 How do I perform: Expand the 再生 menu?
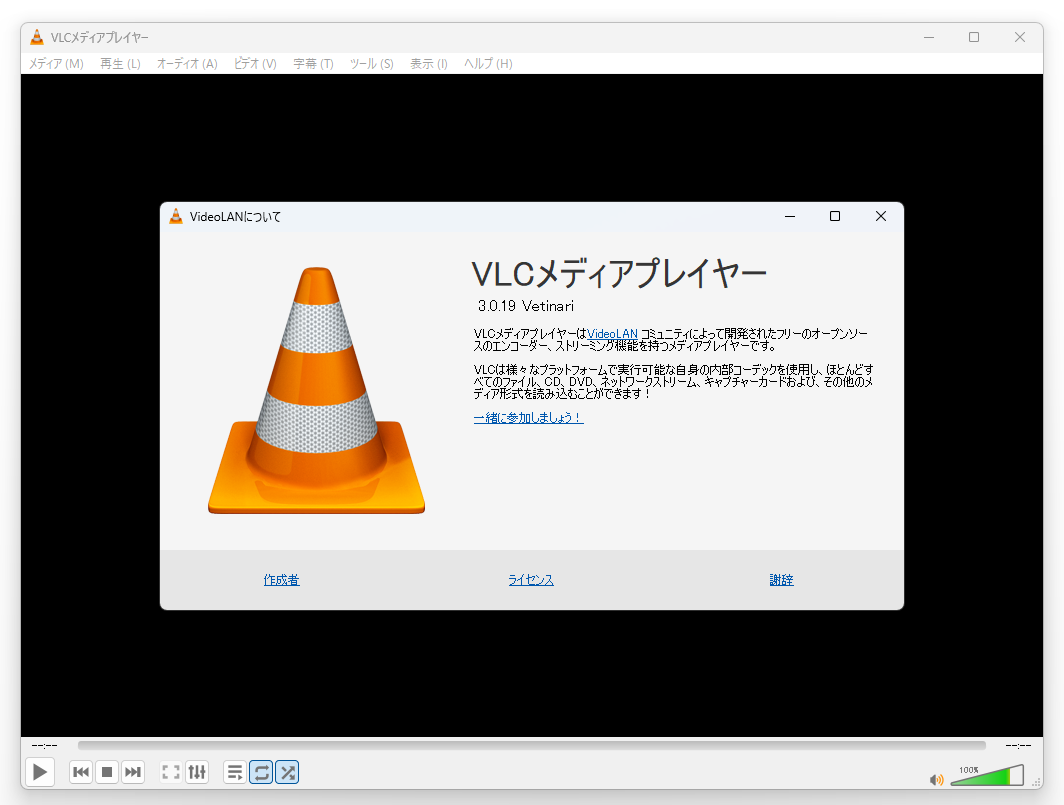tap(119, 63)
